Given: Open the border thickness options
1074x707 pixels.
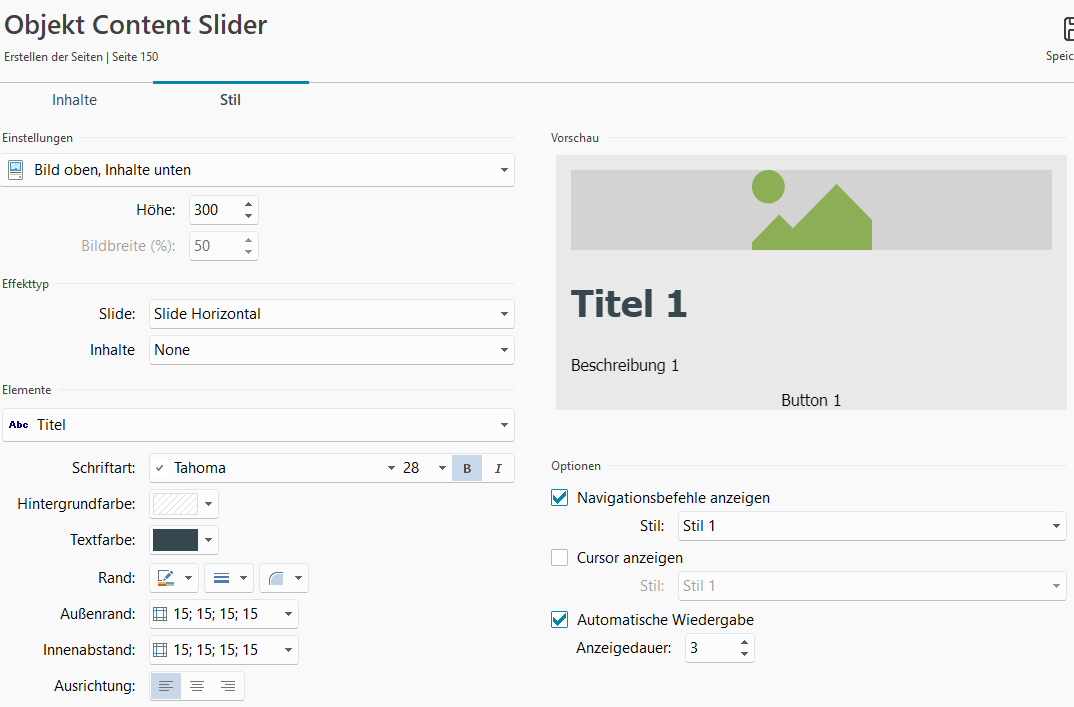Looking at the screenshot, I should click(x=229, y=578).
